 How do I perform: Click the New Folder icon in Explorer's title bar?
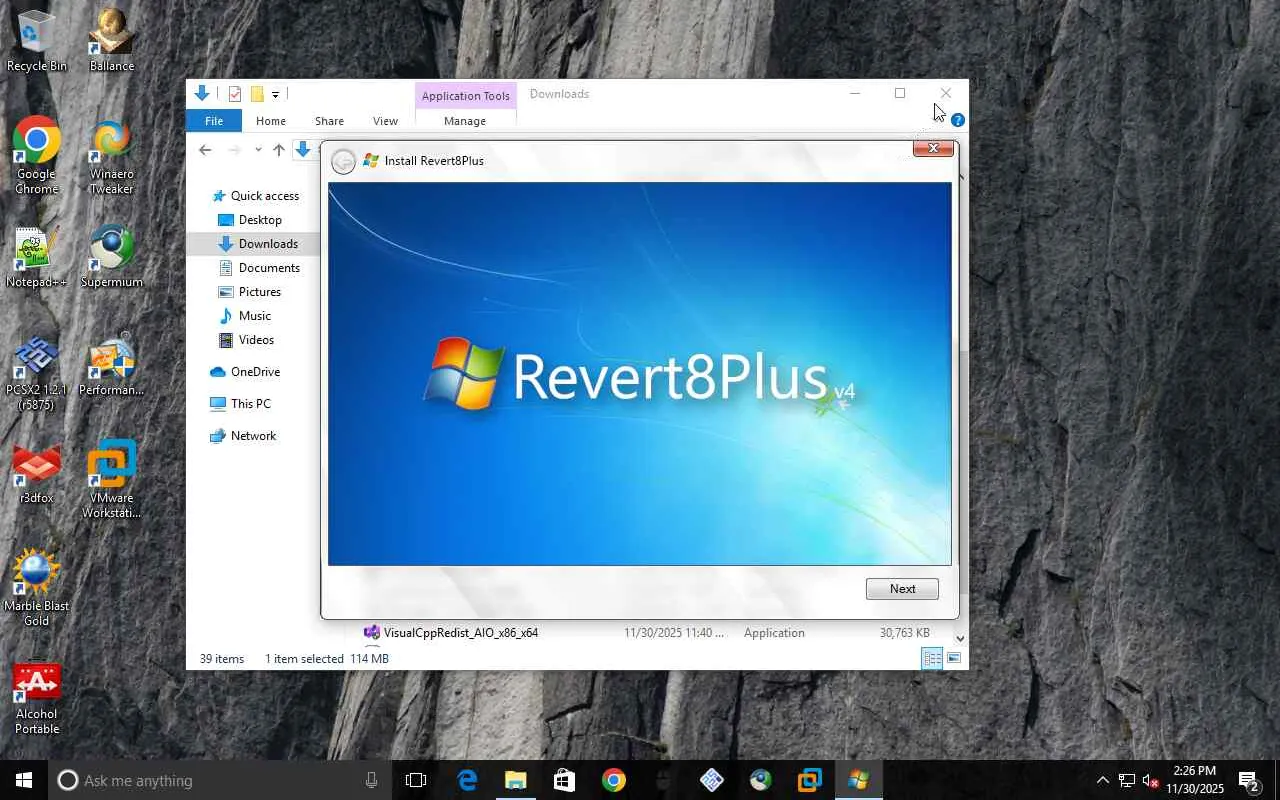pos(257,94)
